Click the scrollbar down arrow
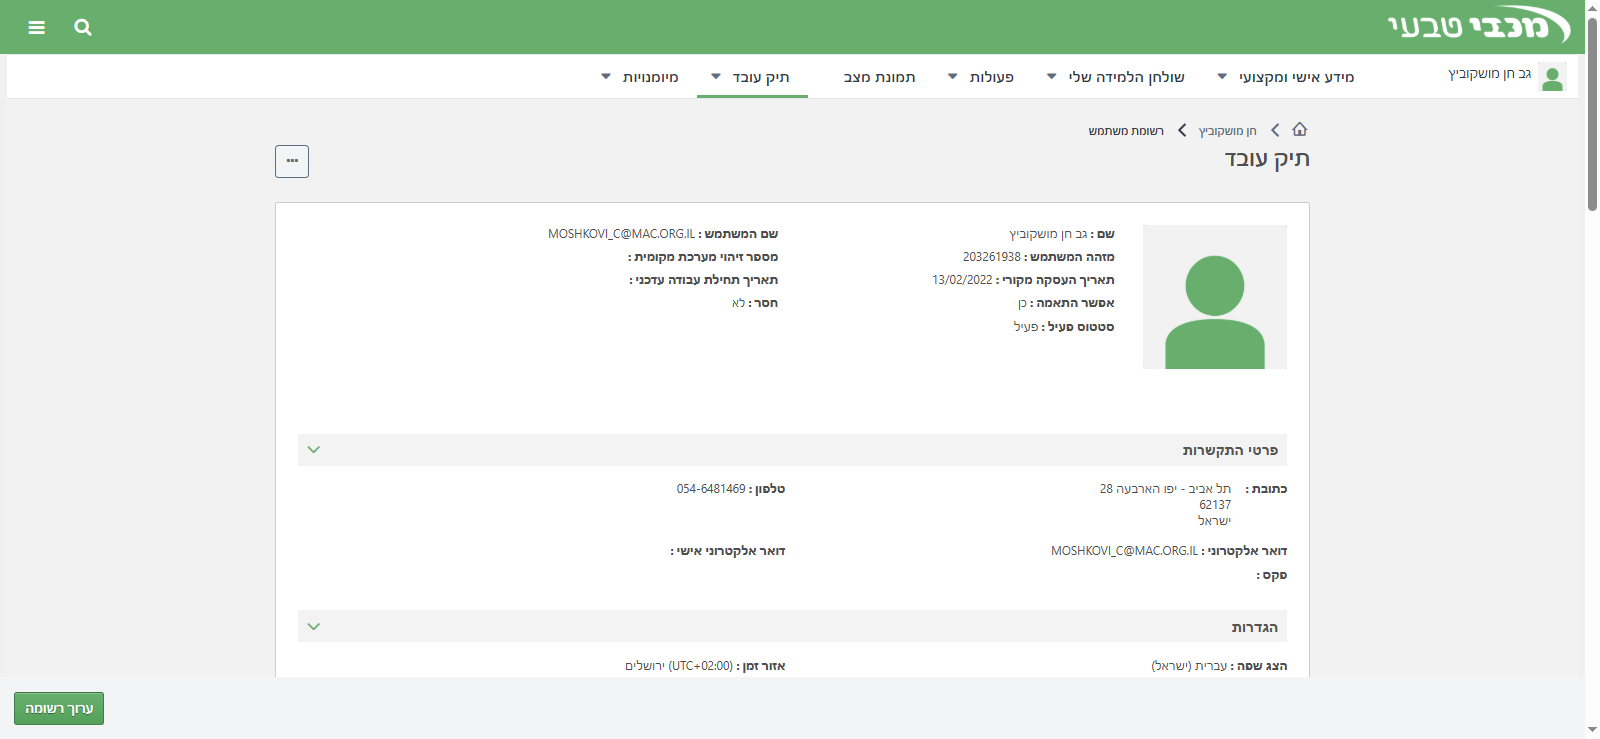Viewport: 1600px width, 739px height. click(x=1592, y=730)
